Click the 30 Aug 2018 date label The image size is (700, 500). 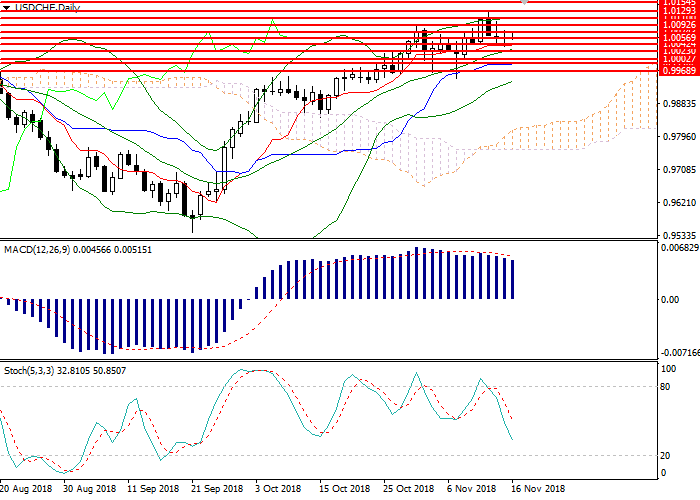click(x=89, y=489)
